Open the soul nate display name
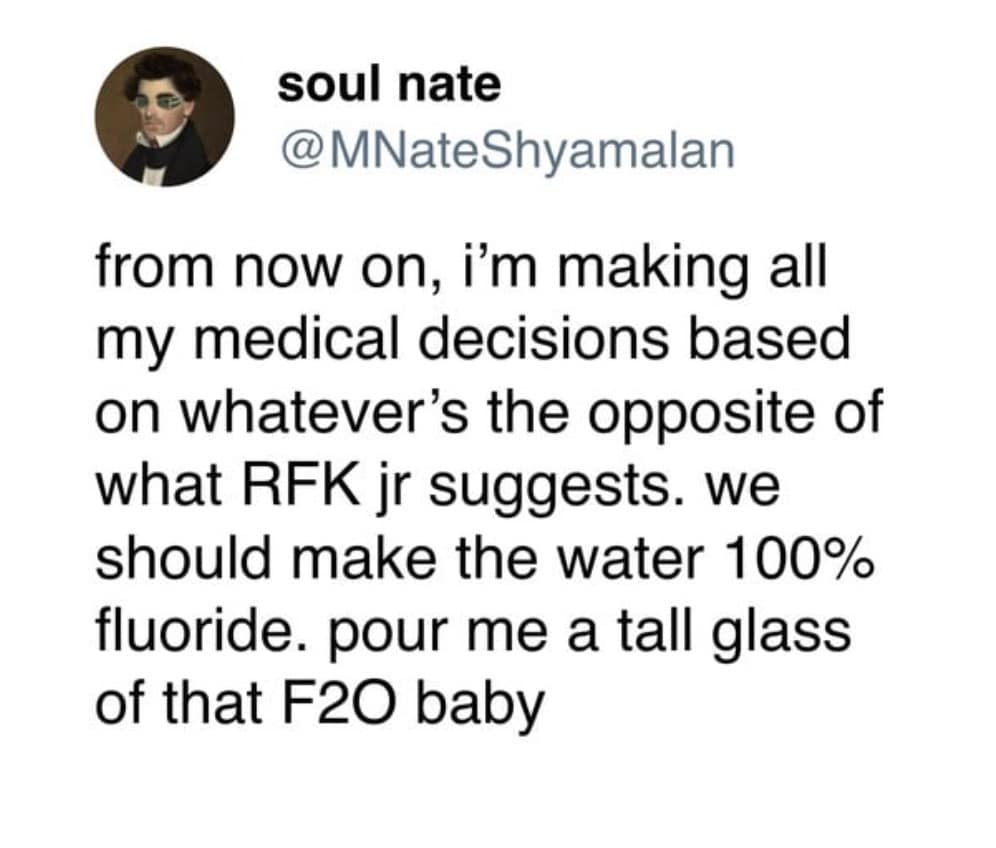The image size is (996, 848). [x=388, y=85]
